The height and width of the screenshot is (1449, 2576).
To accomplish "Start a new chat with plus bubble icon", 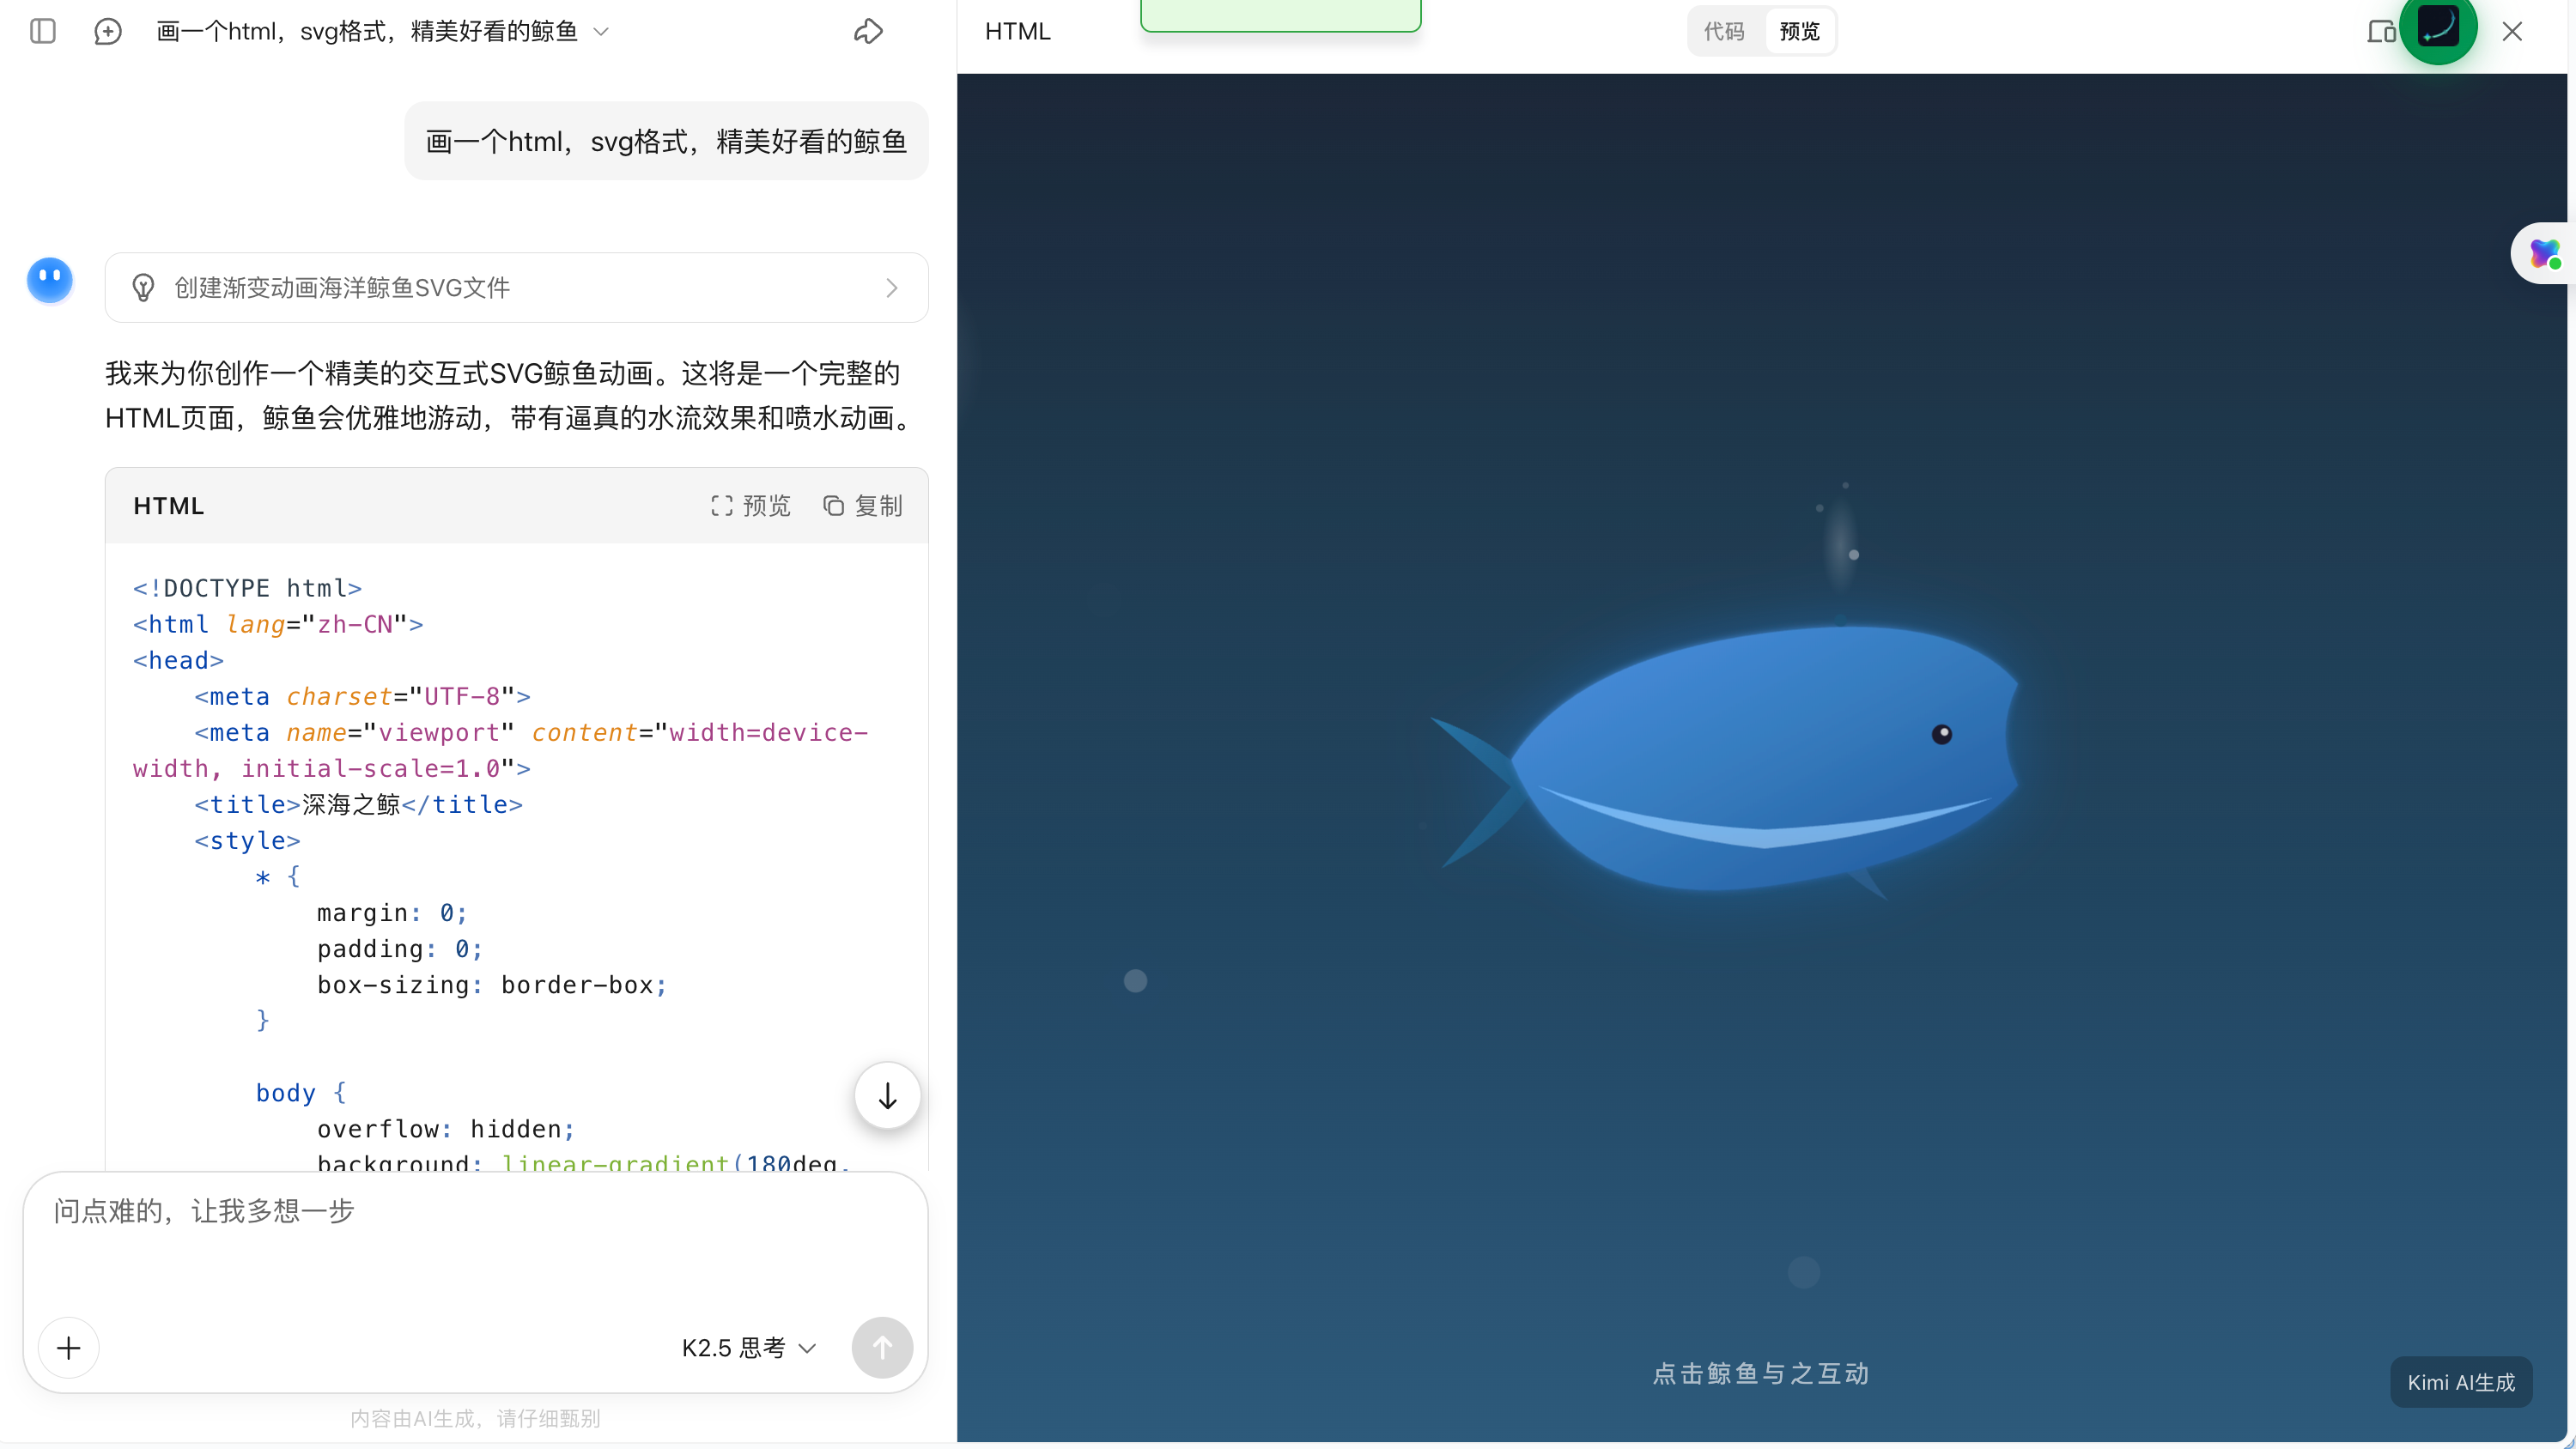I will click(x=108, y=31).
